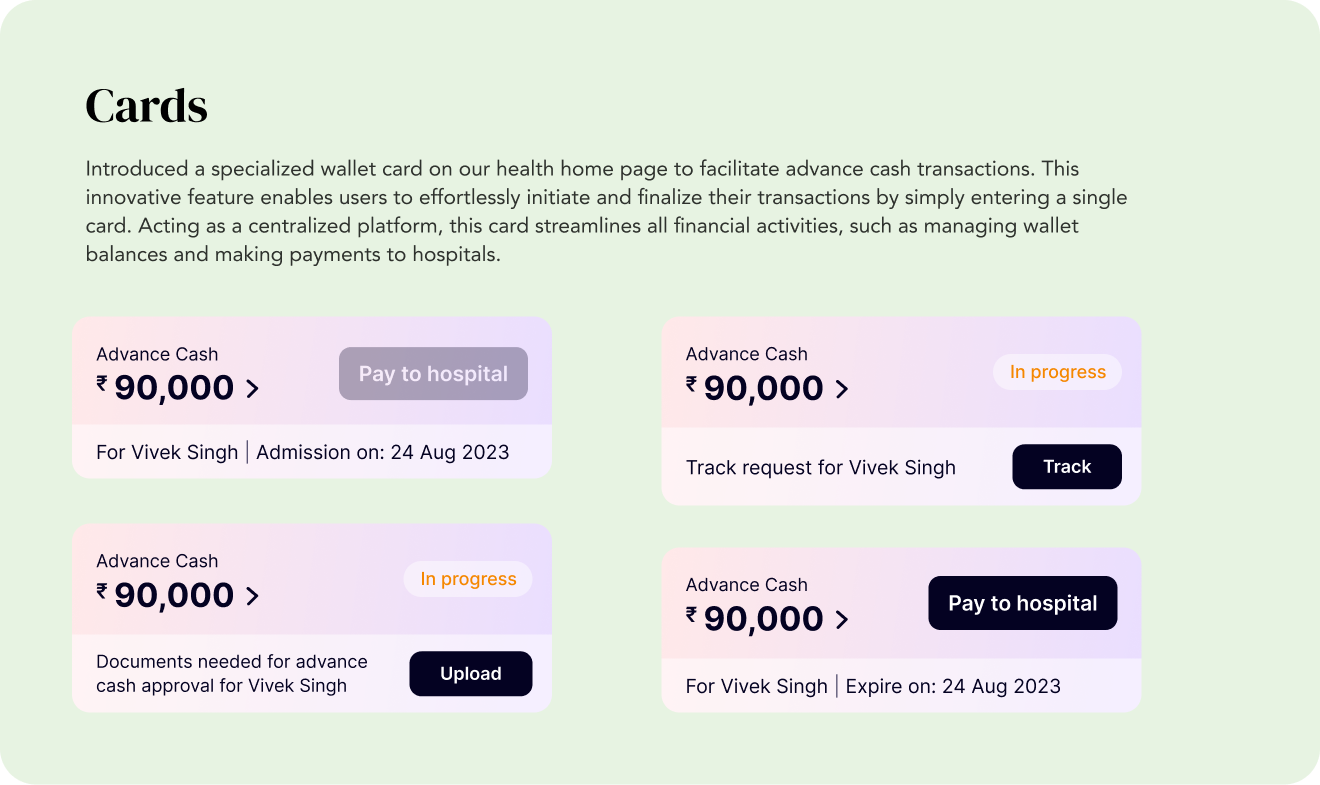Click the 90,000 amount in the Track card
The width and height of the screenshot is (1320, 785).
point(764,388)
